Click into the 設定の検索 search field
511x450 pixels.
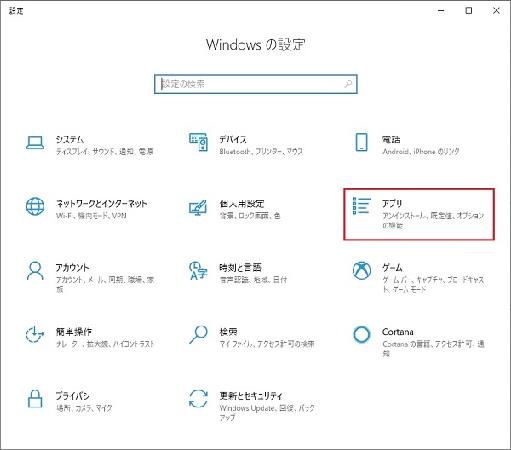tap(256, 84)
